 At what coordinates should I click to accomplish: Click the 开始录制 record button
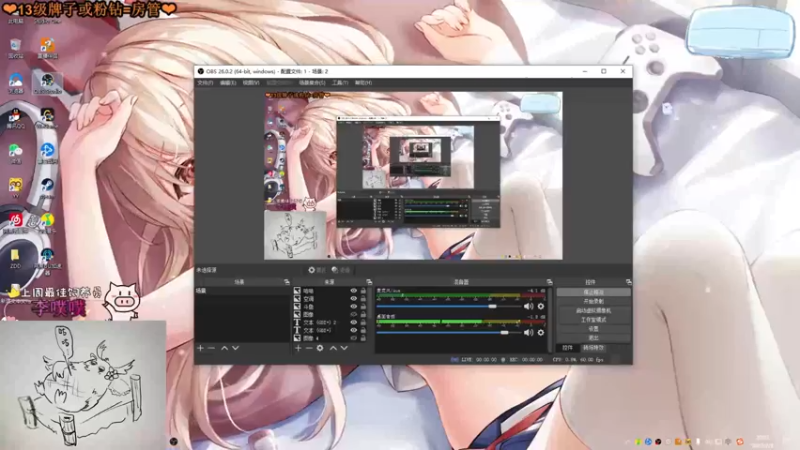coord(593,302)
